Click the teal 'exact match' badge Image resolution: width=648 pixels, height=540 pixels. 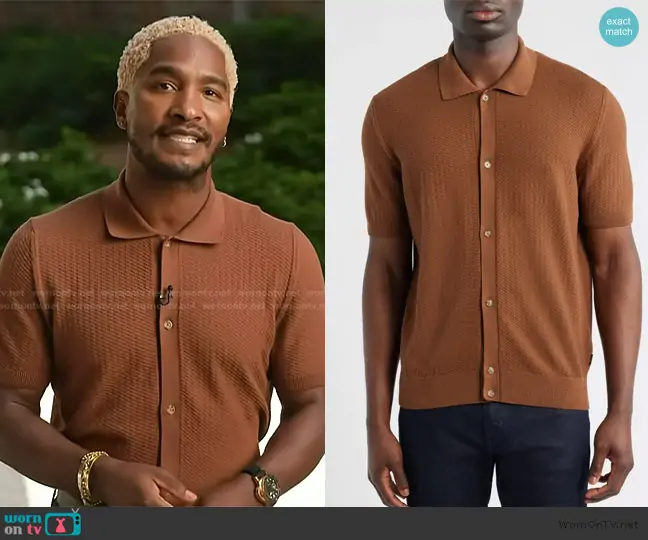[x=619, y=27]
